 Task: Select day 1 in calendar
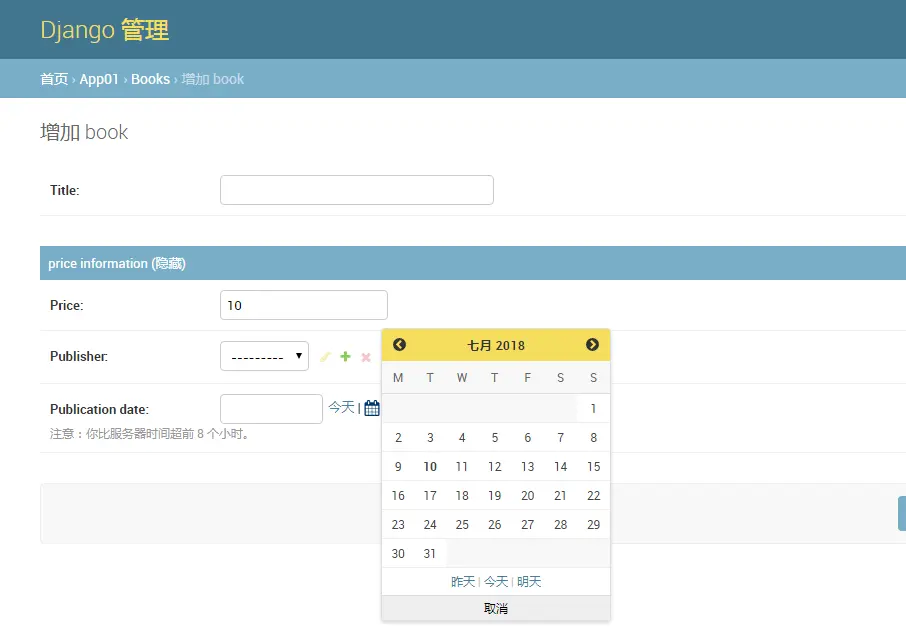[x=593, y=408]
